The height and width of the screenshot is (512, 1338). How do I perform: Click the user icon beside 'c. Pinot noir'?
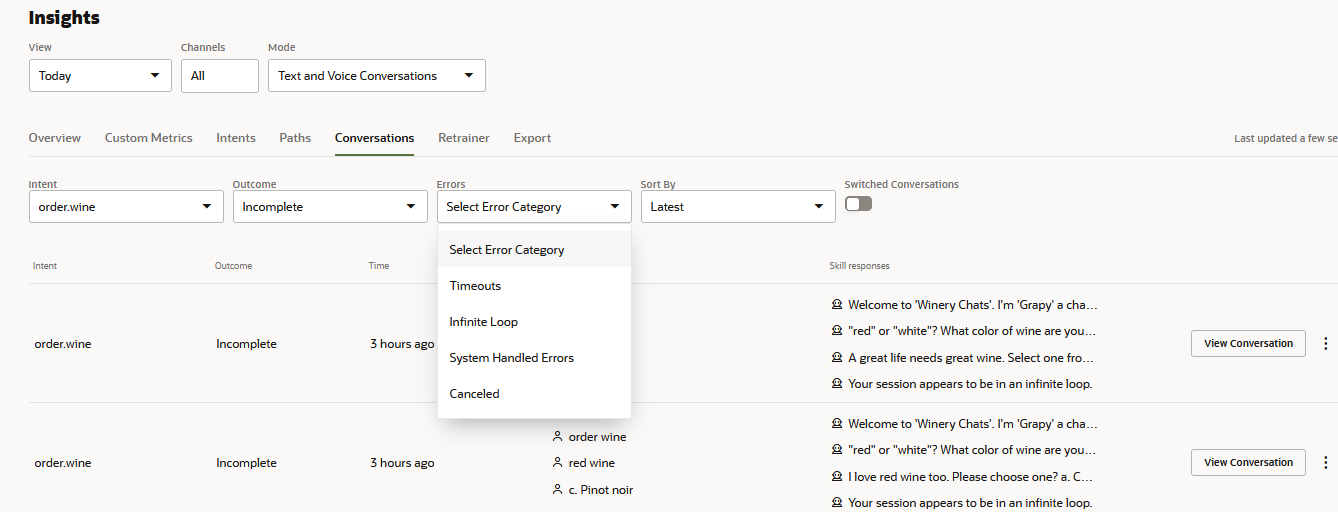[558, 490]
